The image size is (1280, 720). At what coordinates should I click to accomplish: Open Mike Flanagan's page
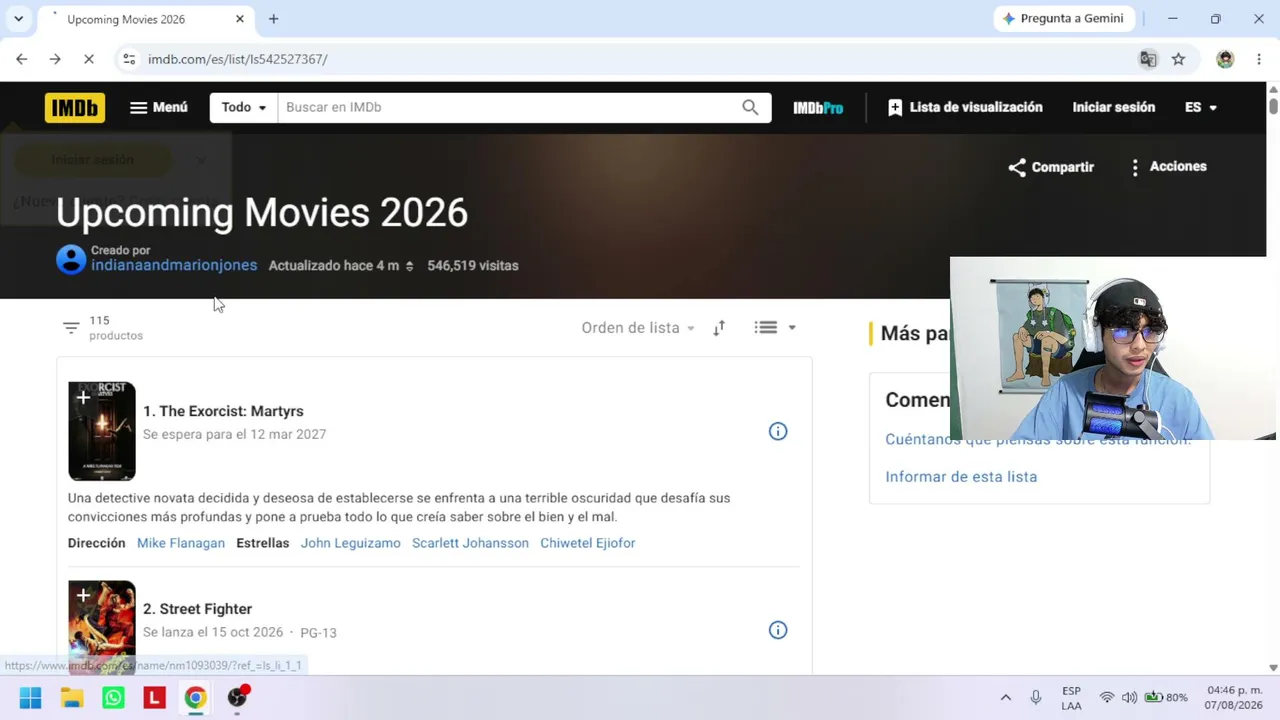[181, 543]
